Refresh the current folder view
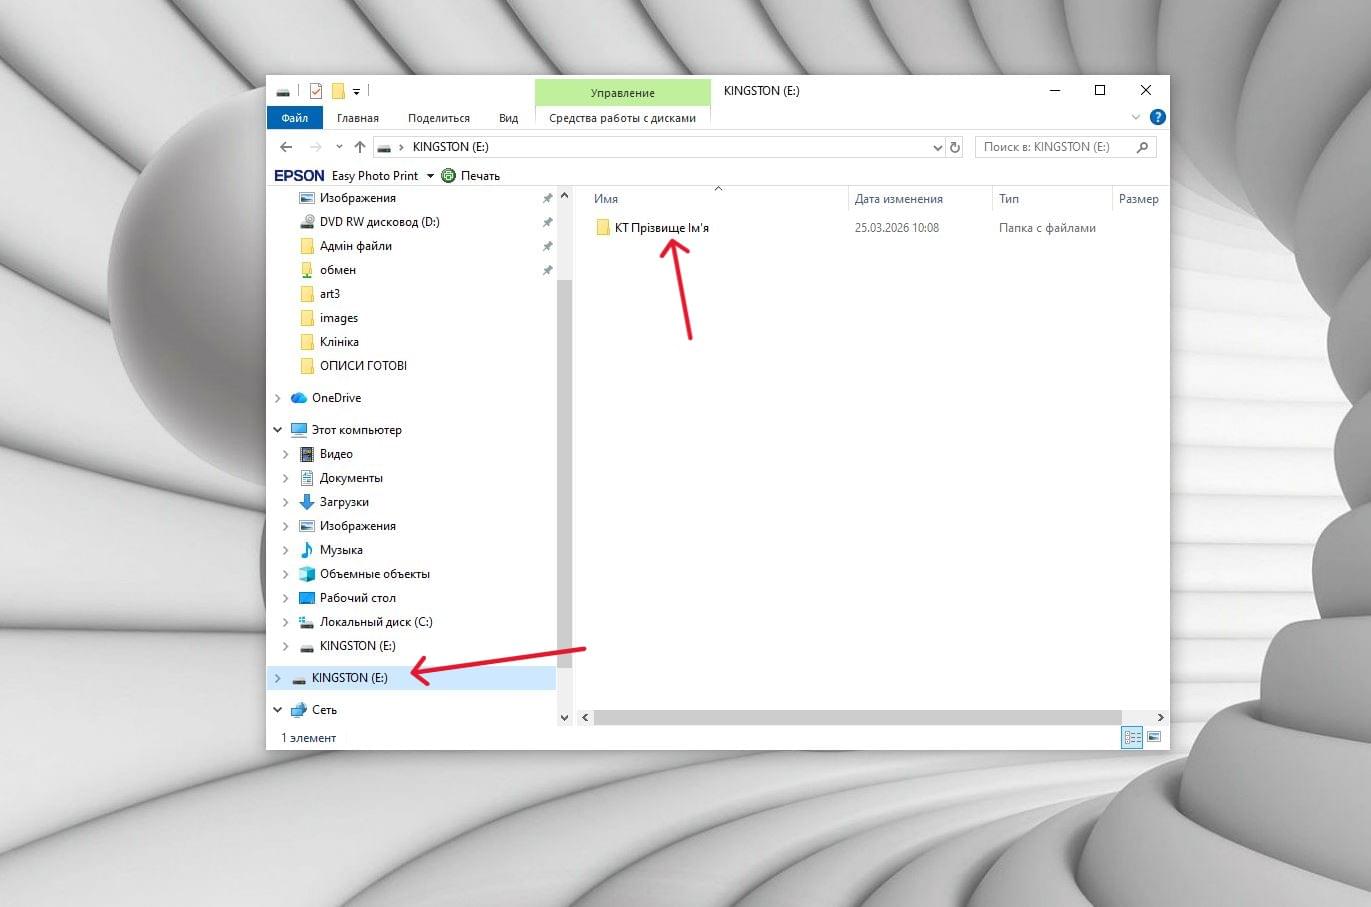The height and width of the screenshot is (907, 1371). point(955,147)
